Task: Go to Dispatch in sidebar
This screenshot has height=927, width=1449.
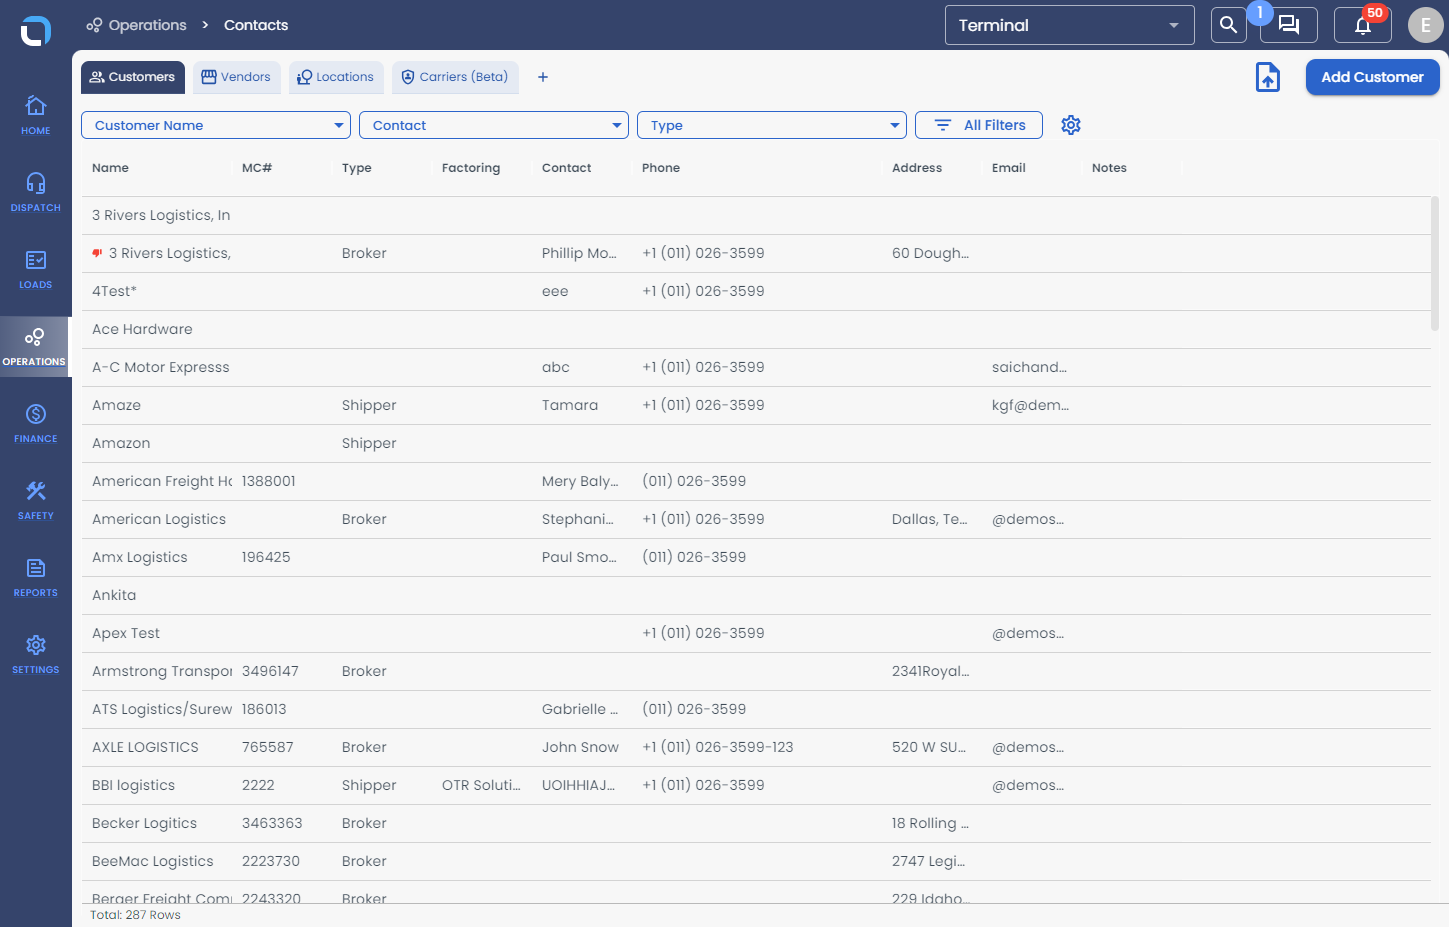Action: [35, 193]
